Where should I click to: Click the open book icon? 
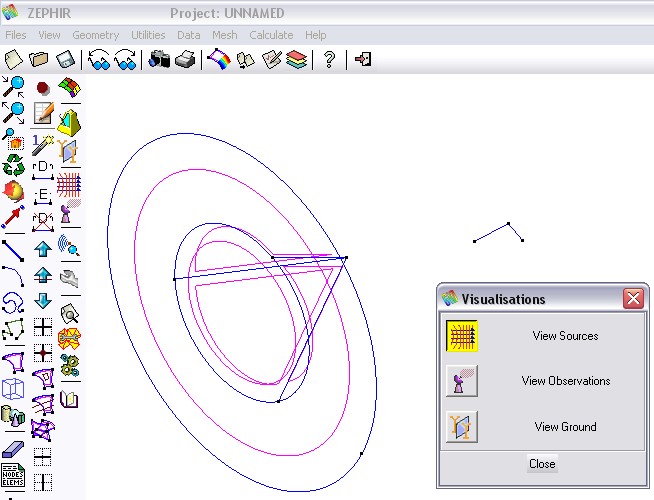[x=69, y=399]
